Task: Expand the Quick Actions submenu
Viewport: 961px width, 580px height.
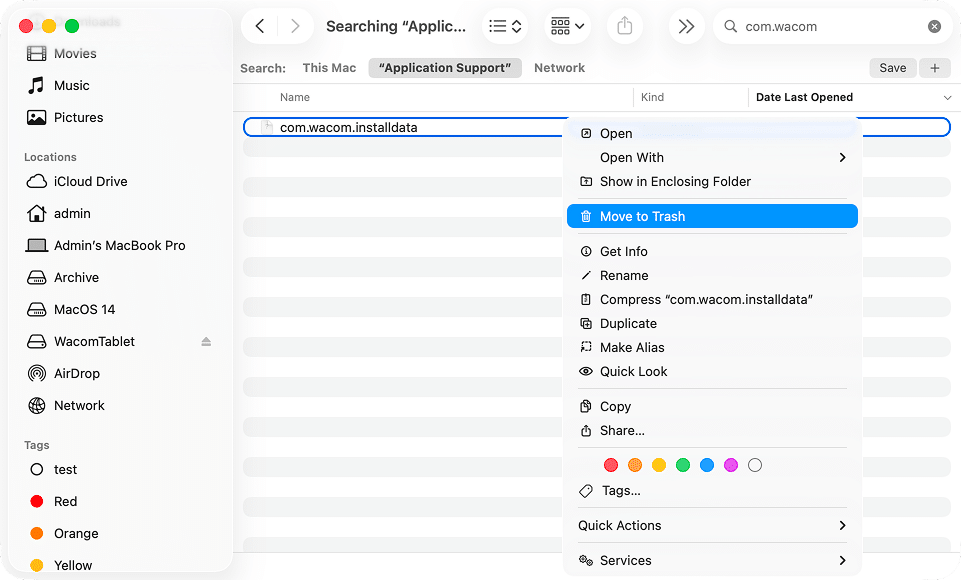Action: [619, 525]
